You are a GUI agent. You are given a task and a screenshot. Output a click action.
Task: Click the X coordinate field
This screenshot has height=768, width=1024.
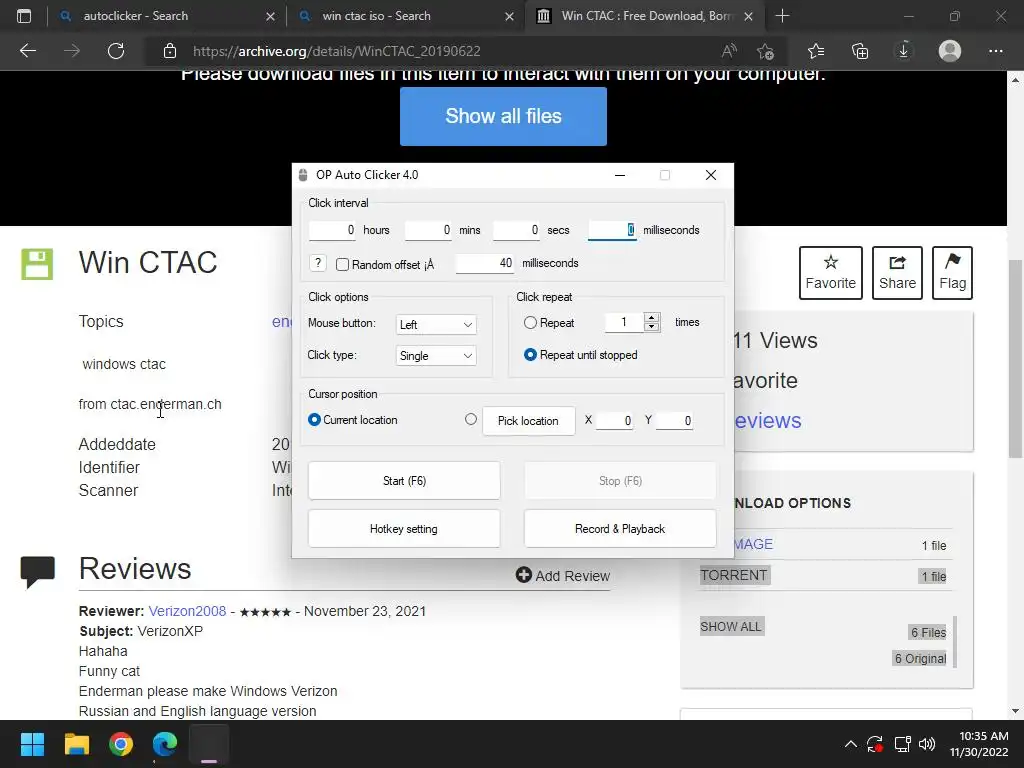coord(615,421)
